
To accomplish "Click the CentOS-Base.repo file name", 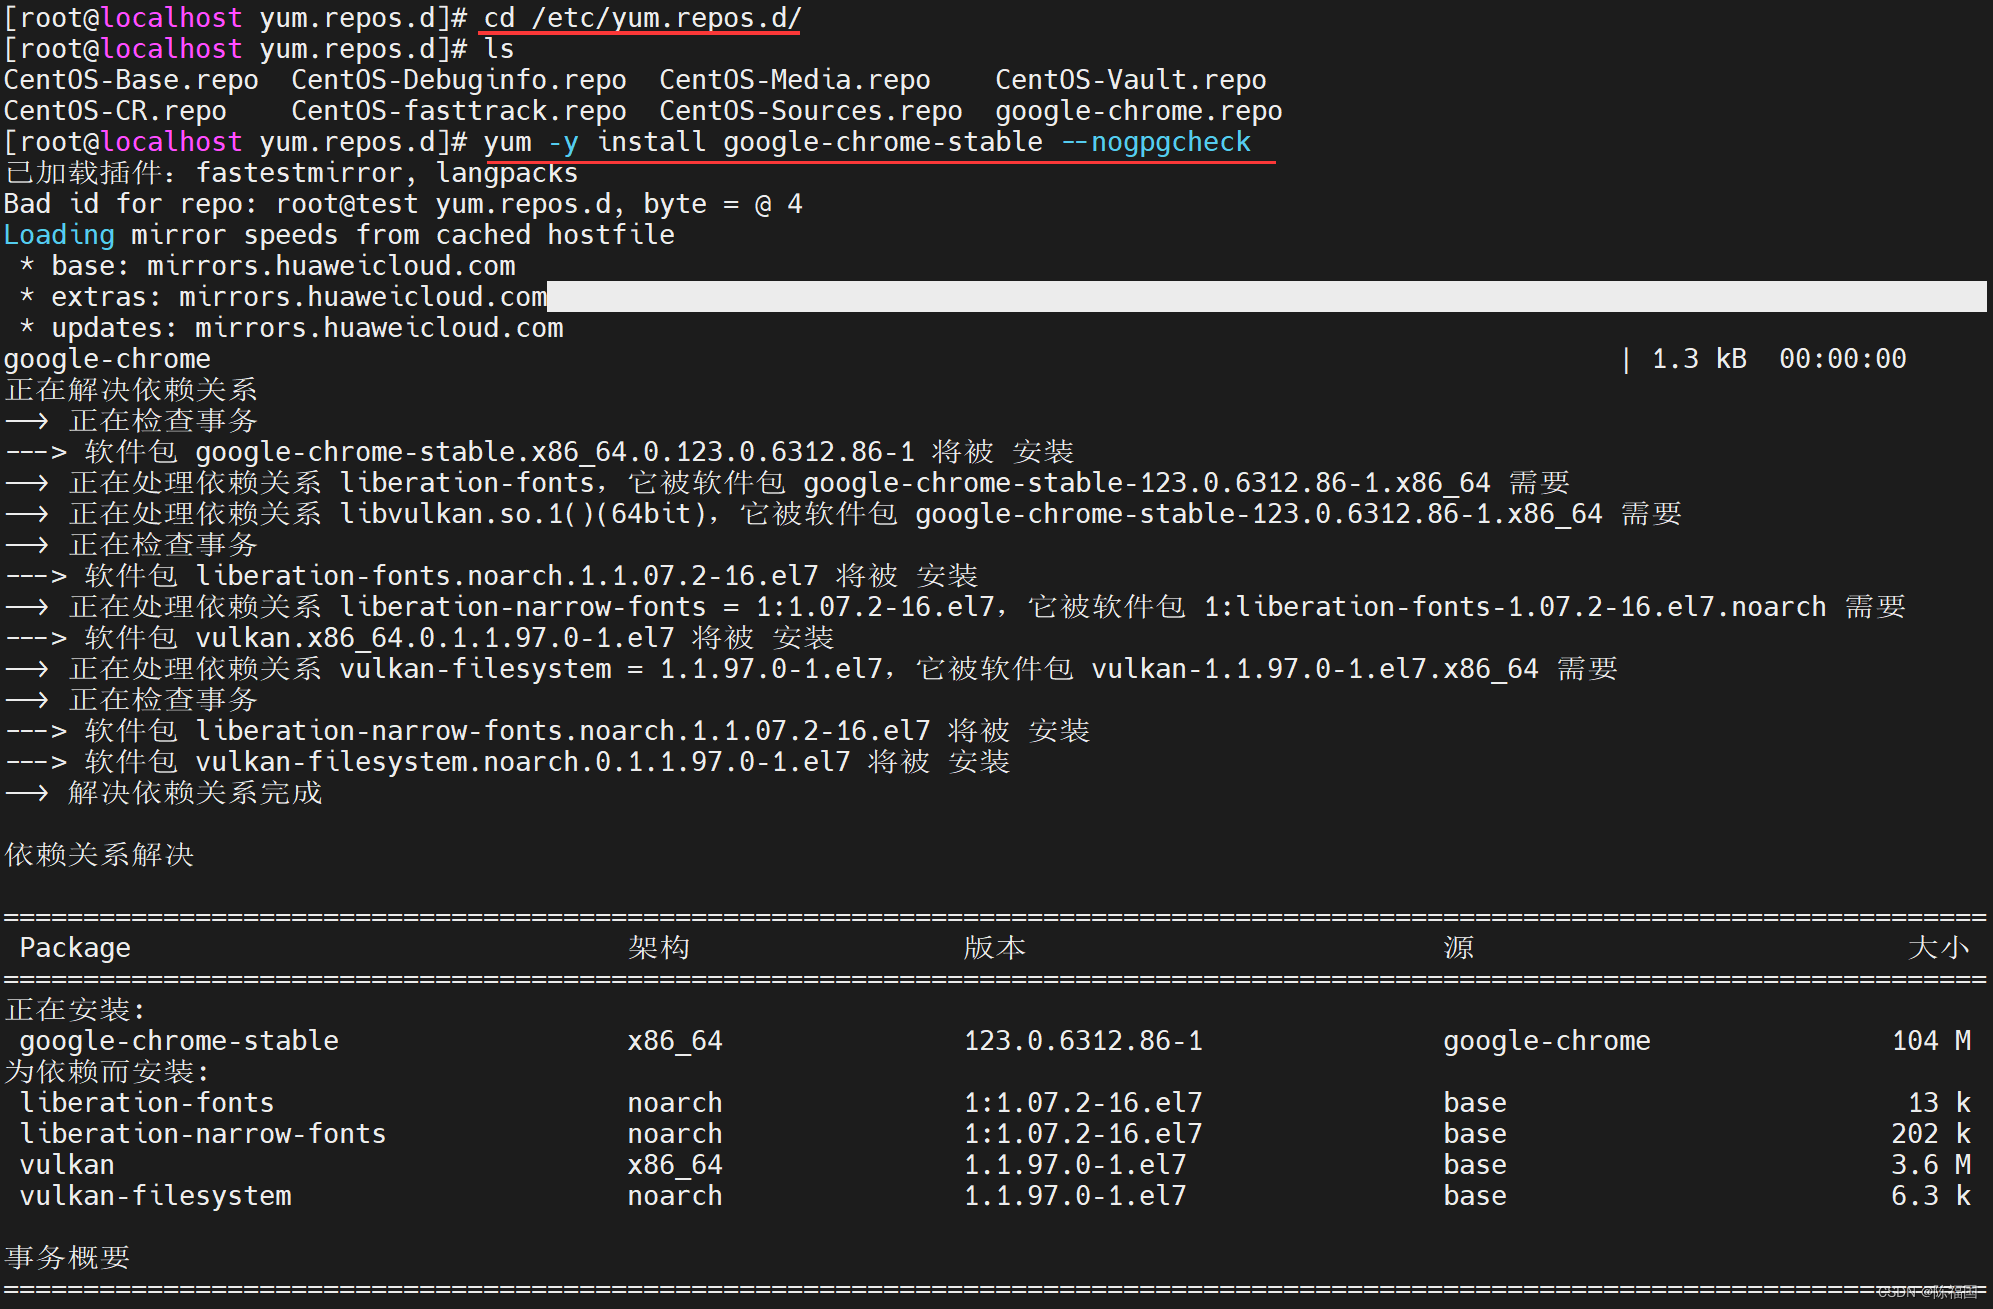I will 131,80.
